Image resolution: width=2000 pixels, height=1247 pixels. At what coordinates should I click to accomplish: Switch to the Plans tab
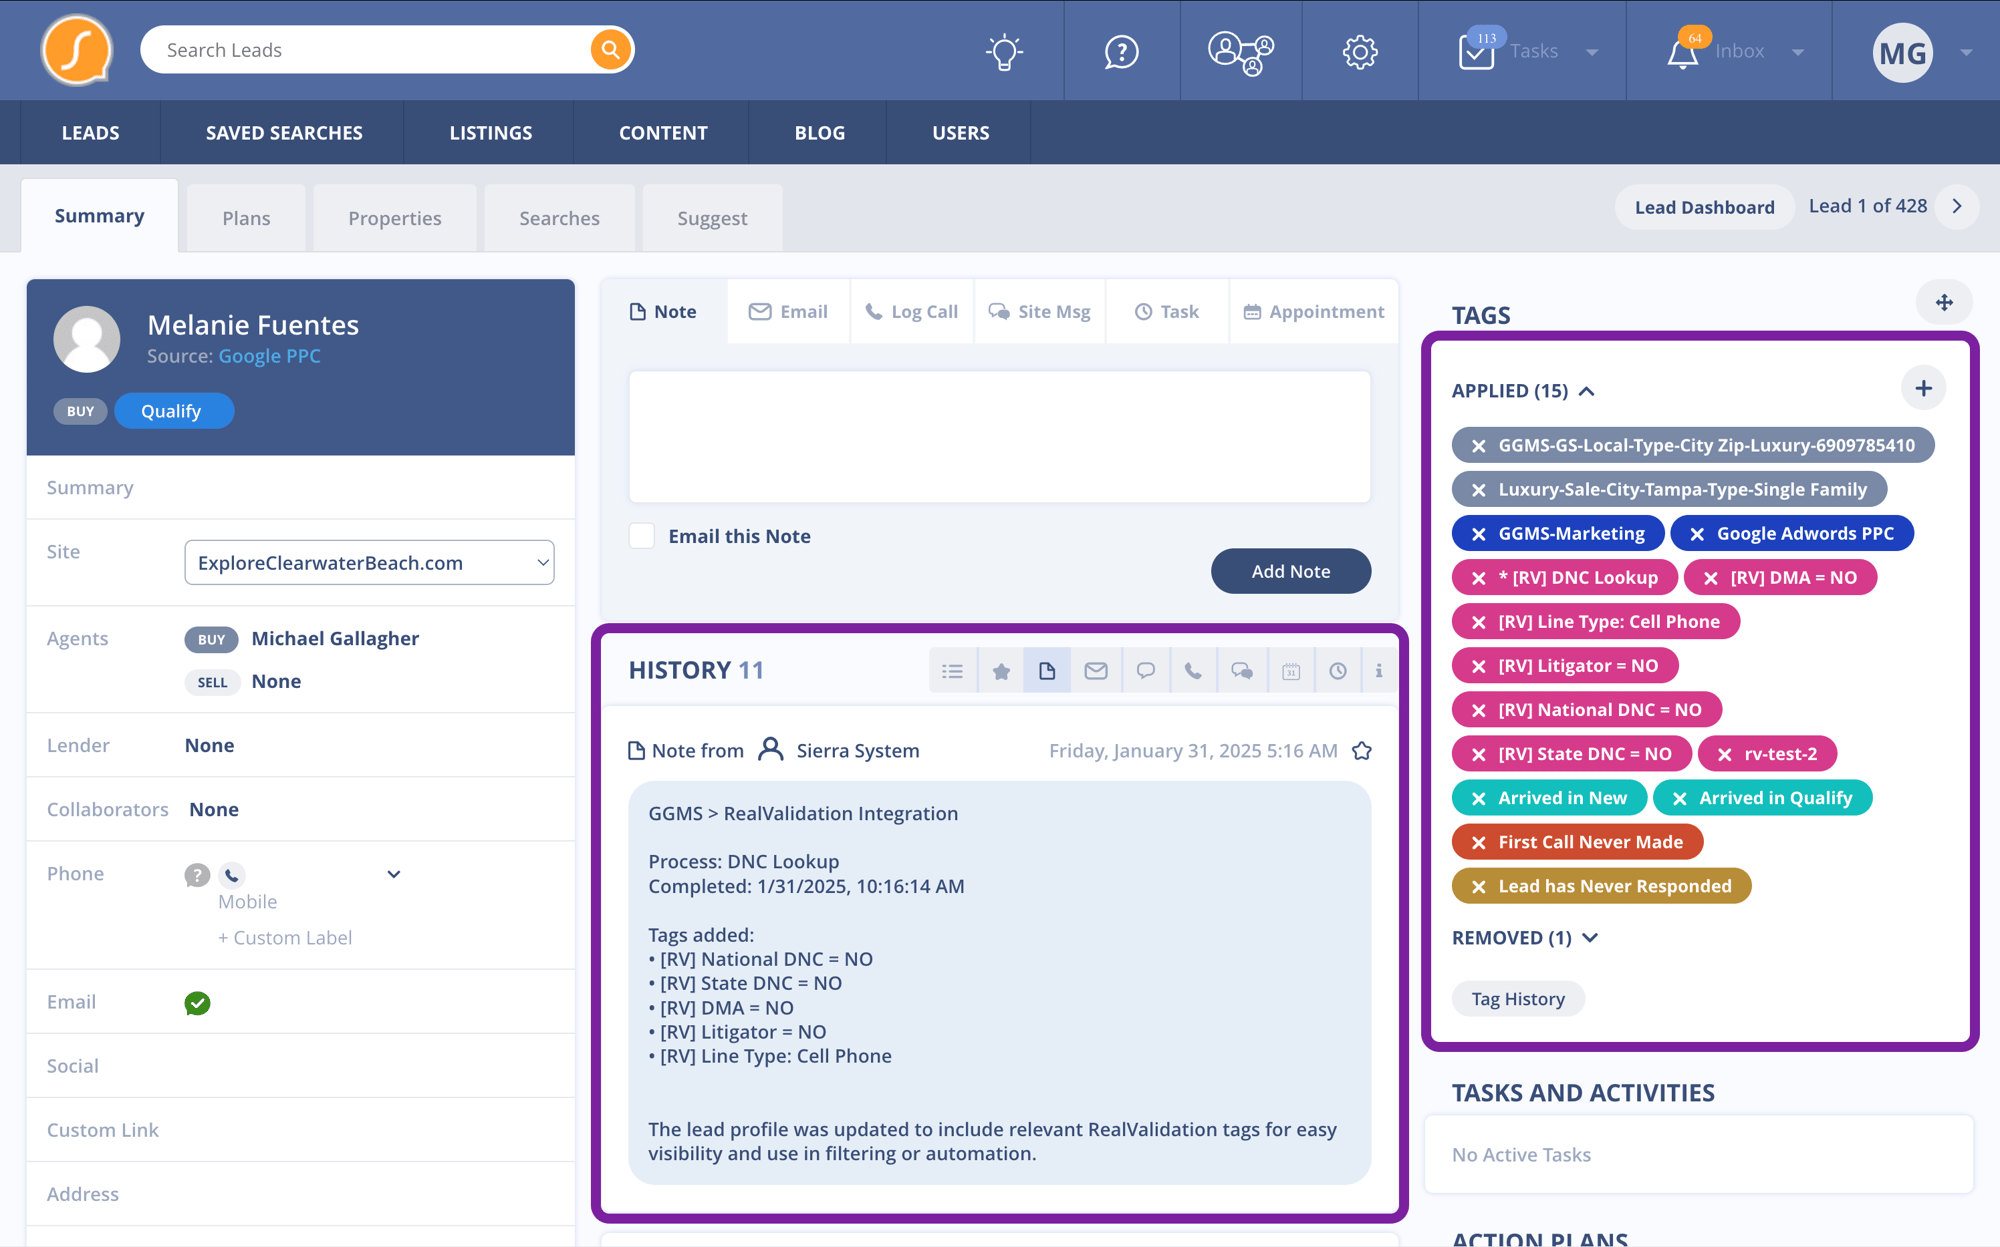(246, 215)
